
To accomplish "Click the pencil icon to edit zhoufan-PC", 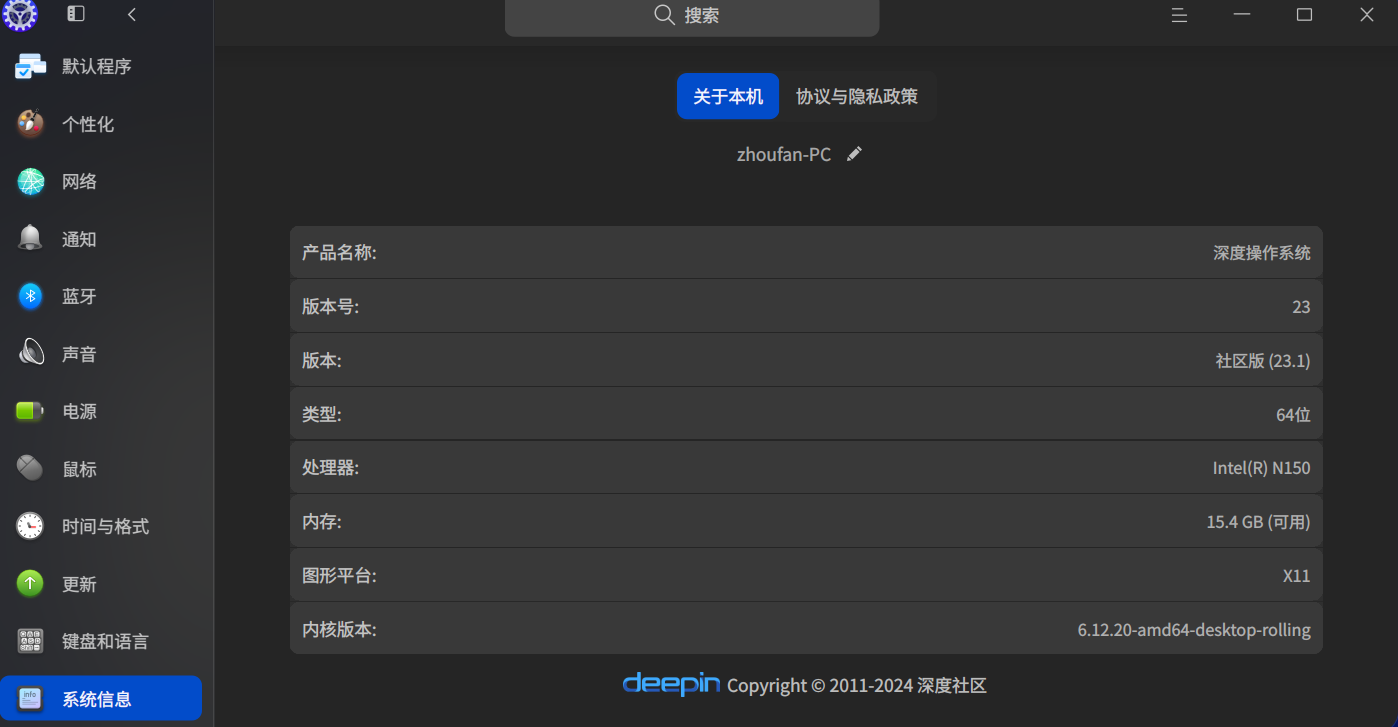I will [854, 154].
